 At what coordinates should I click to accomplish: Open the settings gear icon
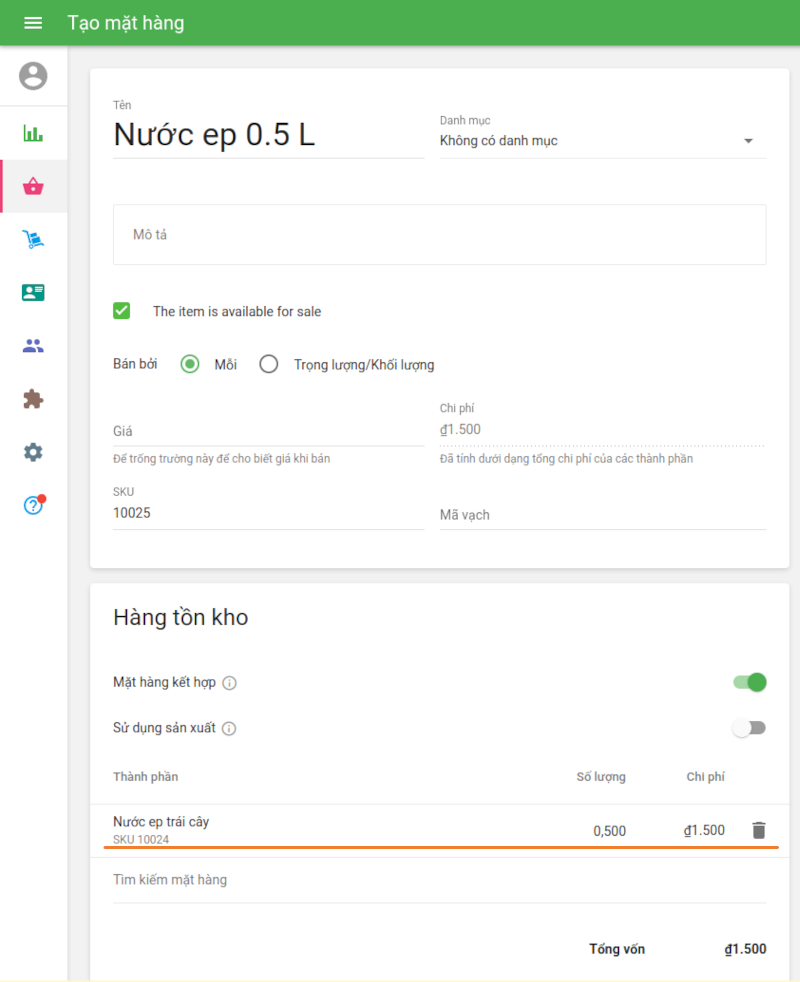(x=33, y=452)
